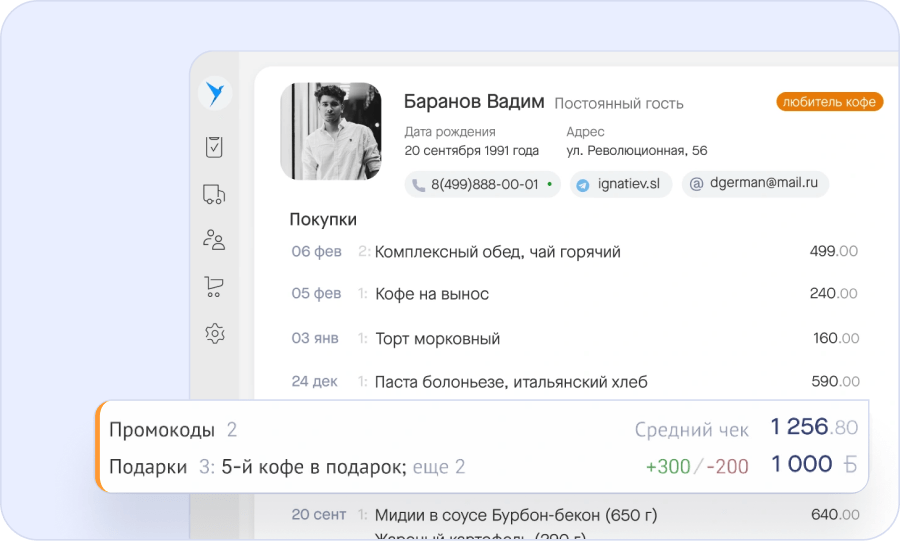Viewport: 900px width, 541px height.
Task: Click the blue bird logo icon
Action: [215, 93]
